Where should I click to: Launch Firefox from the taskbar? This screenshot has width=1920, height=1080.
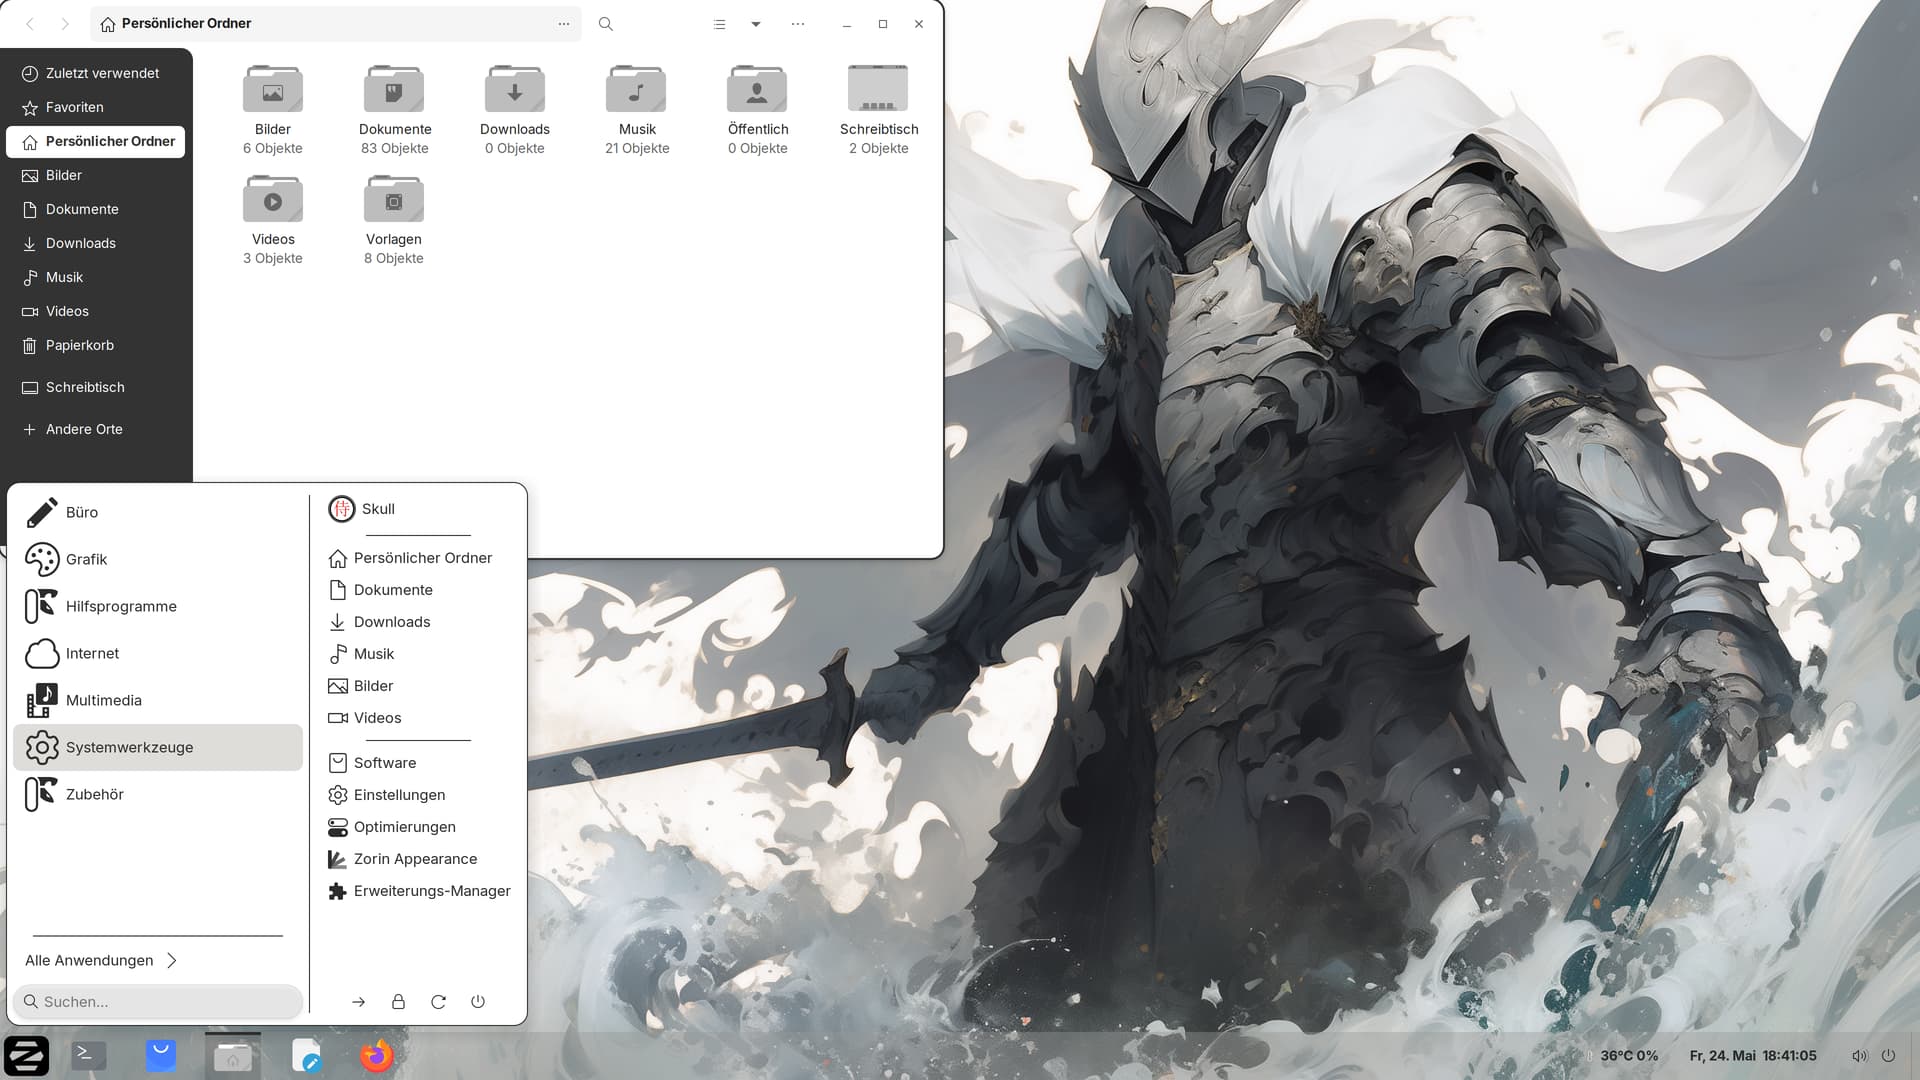tap(377, 1055)
